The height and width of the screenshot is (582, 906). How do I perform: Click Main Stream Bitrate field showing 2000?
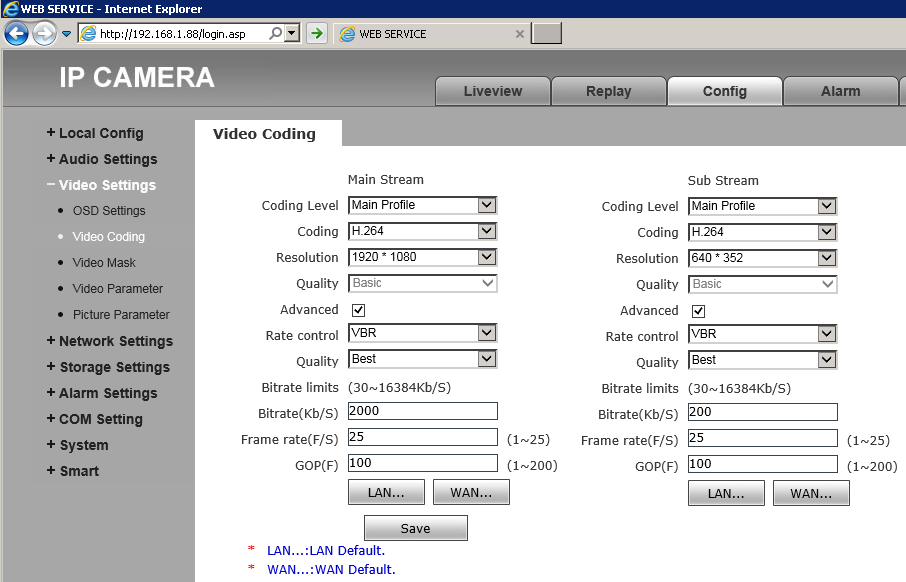(x=422, y=411)
